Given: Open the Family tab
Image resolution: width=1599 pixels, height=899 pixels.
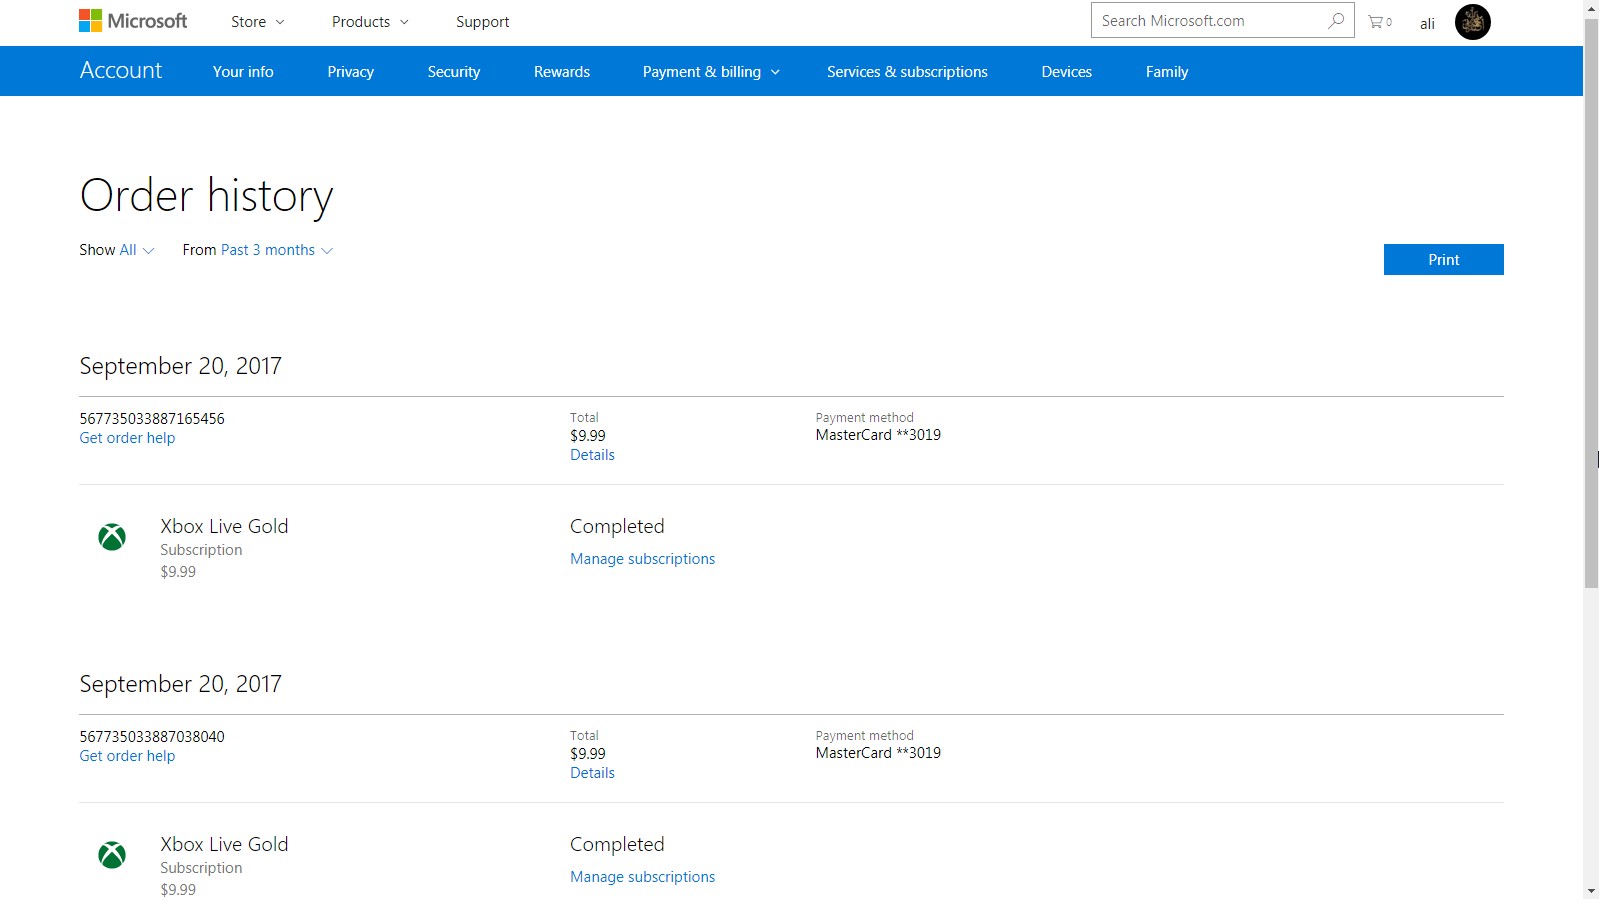Looking at the screenshot, I should pyautogui.click(x=1167, y=72).
